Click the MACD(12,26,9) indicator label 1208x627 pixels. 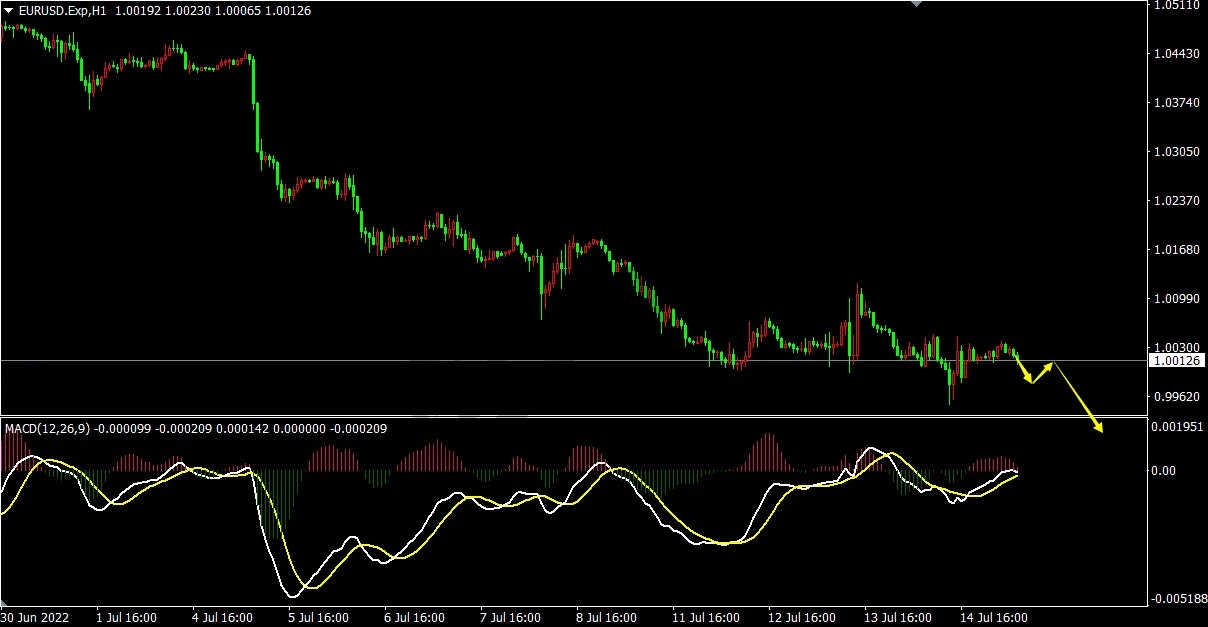pos(47,428)
